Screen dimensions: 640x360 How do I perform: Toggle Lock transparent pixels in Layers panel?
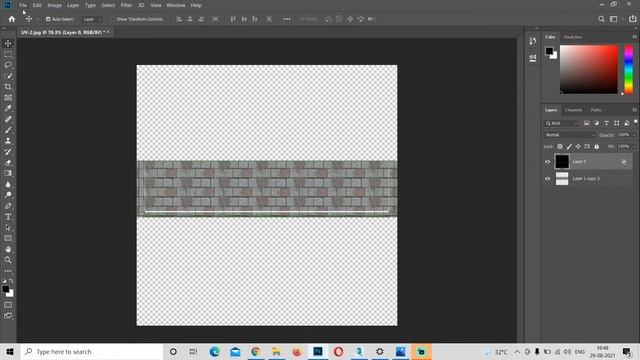[x=560, y=147]
